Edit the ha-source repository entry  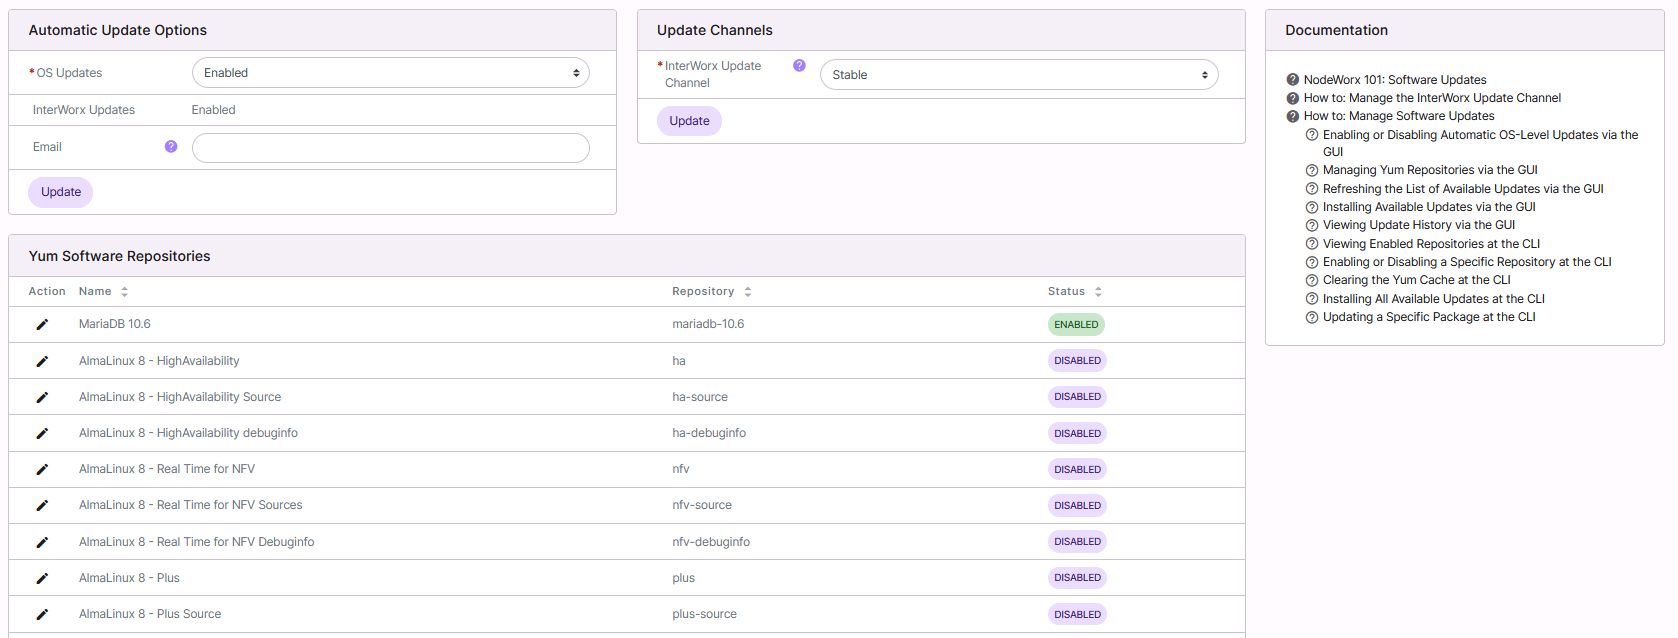point(42,397)
